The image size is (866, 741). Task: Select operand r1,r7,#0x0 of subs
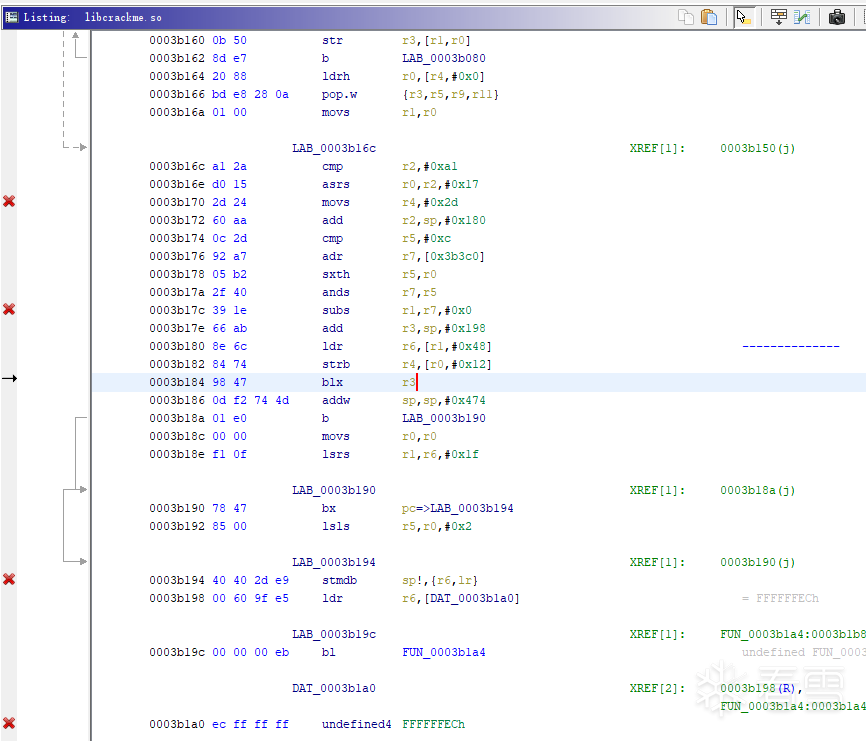tap(436, 311)
